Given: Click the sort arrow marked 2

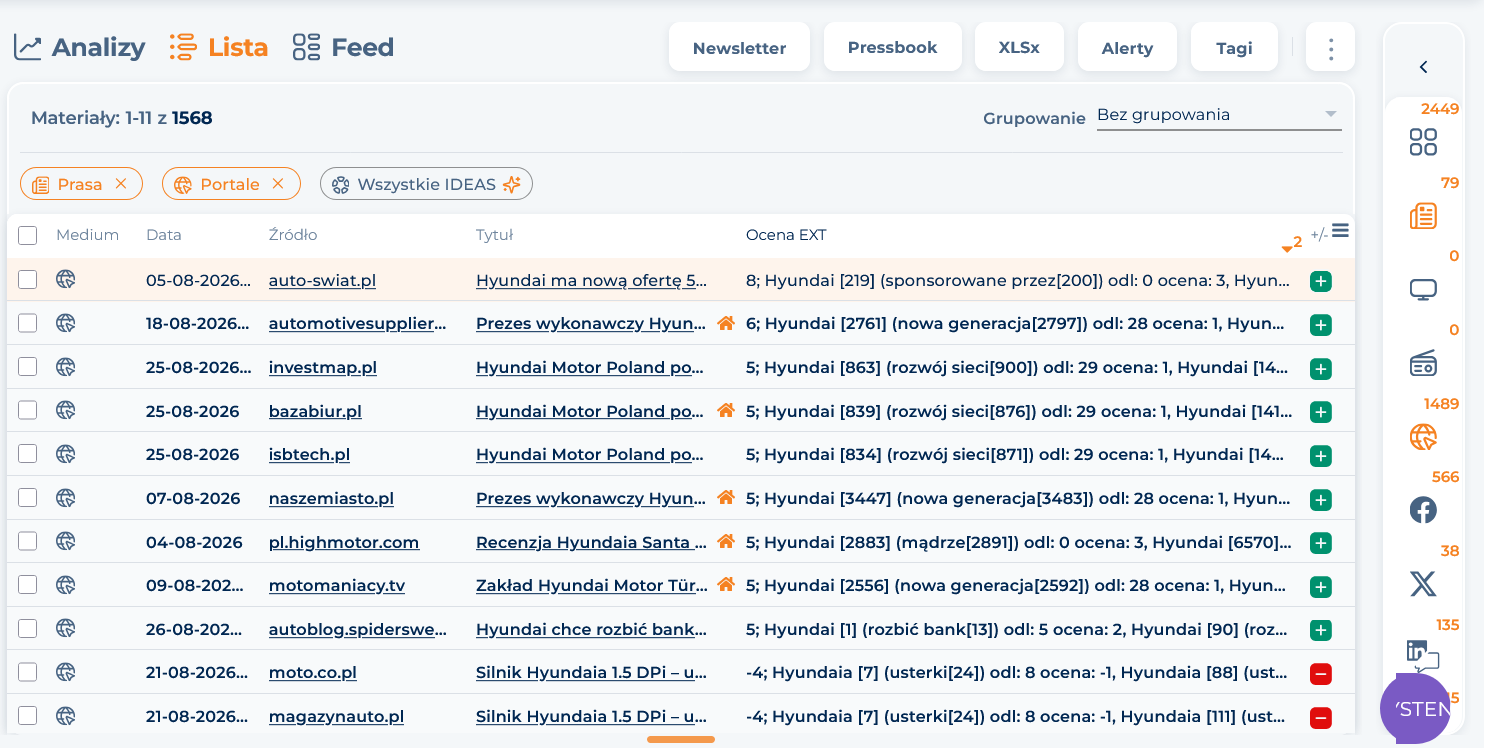Looking at the screenshot, I should pyautogui.click(x=1291, y=244).
